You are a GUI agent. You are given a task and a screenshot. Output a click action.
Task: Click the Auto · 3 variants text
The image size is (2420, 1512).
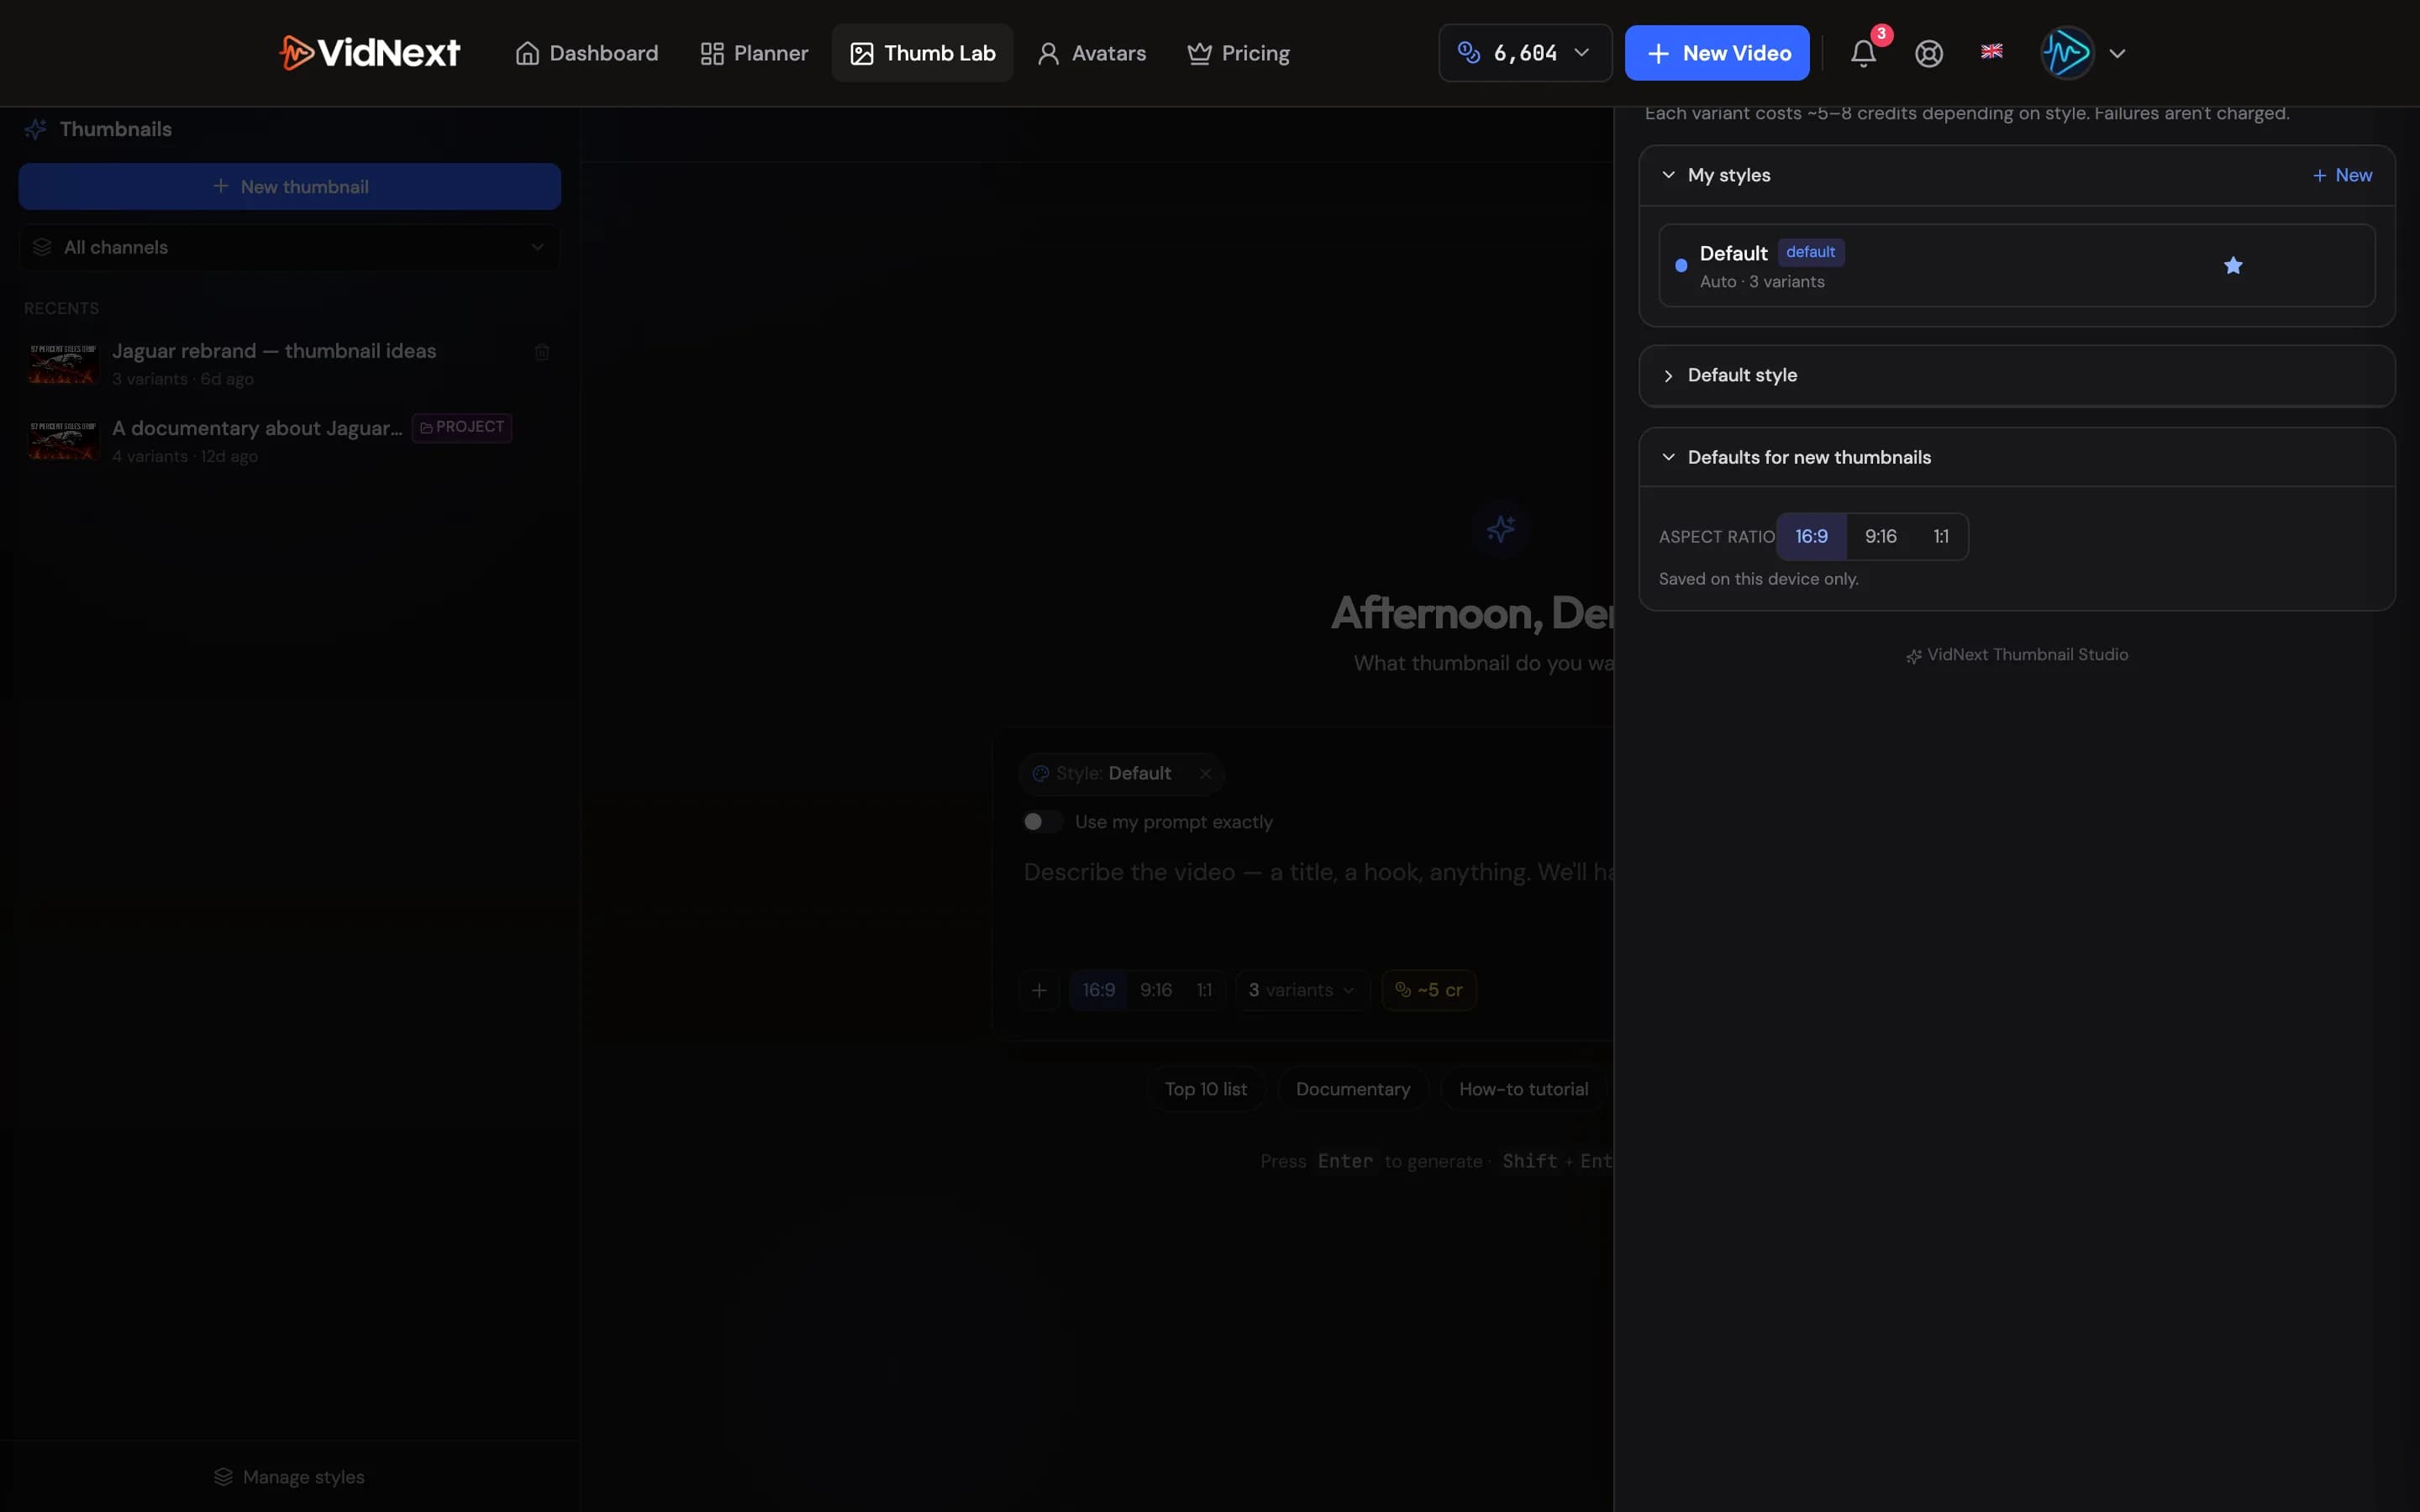[1762, 282]
